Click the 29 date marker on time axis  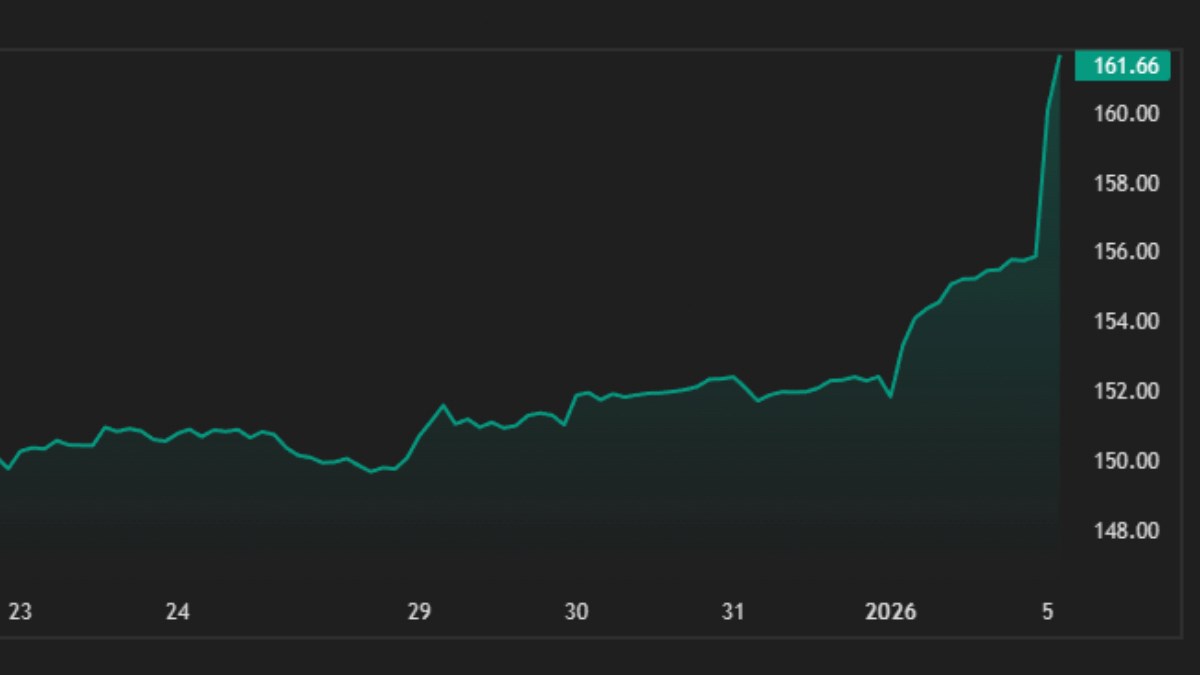[419, 612]
